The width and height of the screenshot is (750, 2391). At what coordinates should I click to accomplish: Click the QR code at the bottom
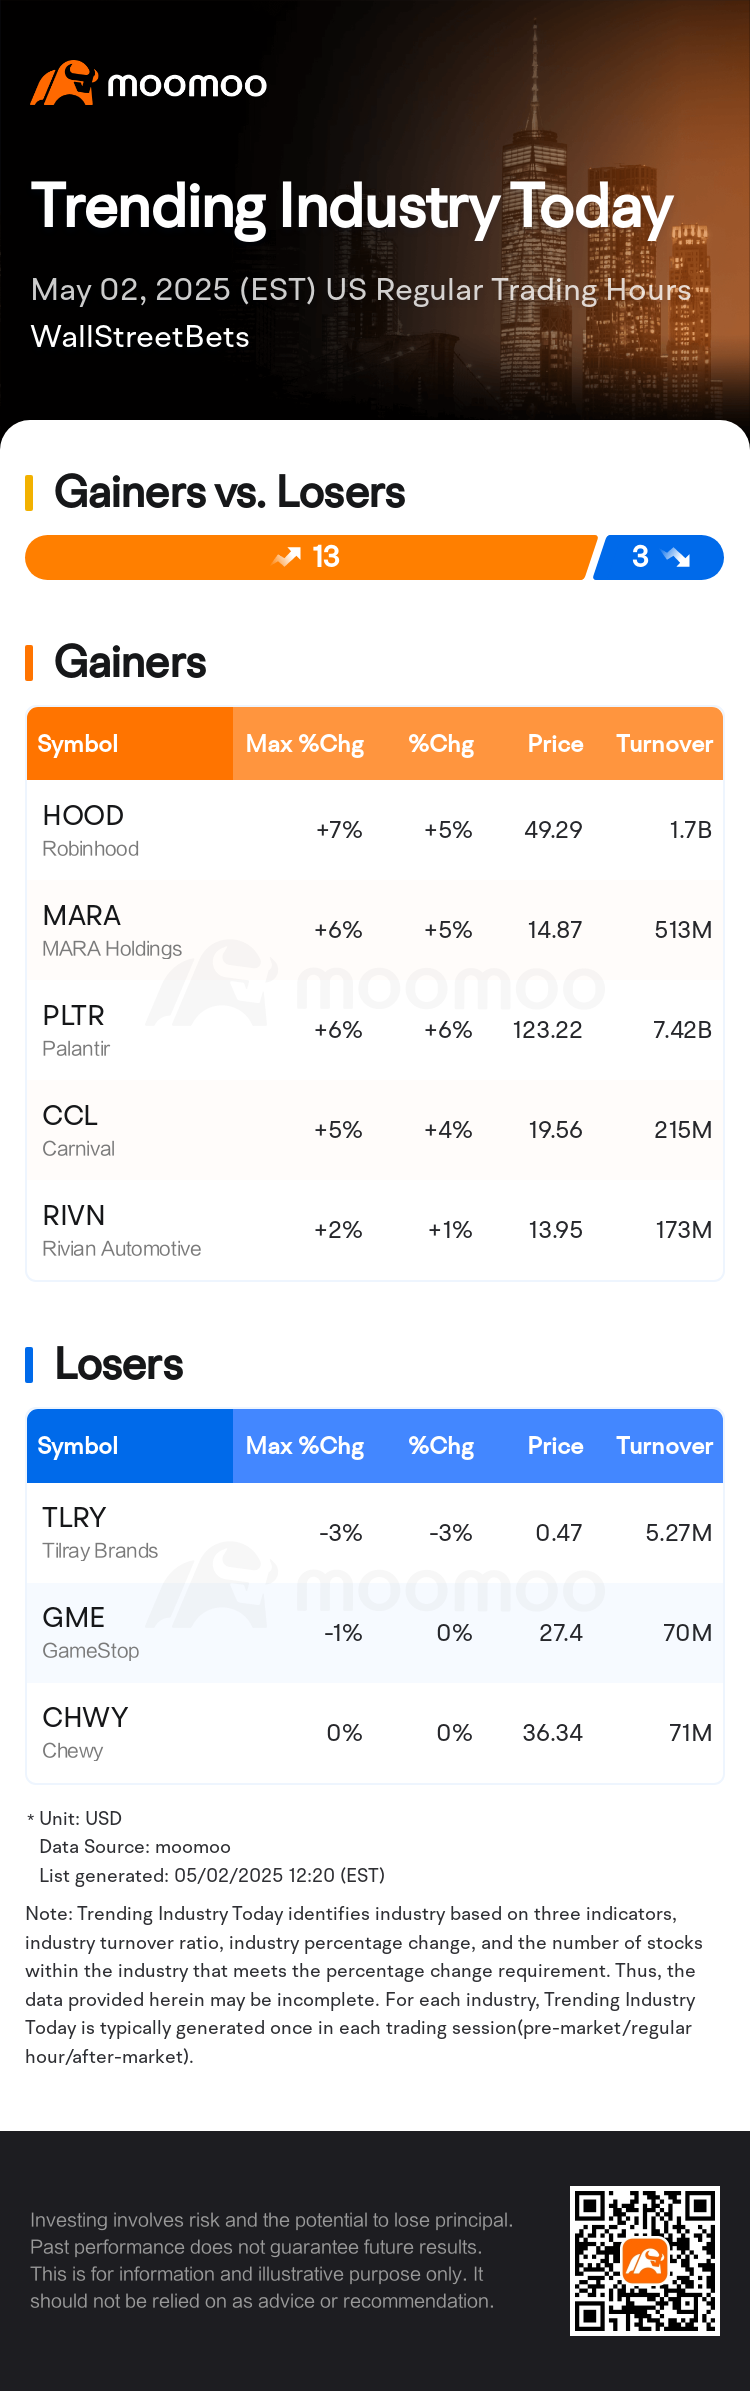(645, 2260)
